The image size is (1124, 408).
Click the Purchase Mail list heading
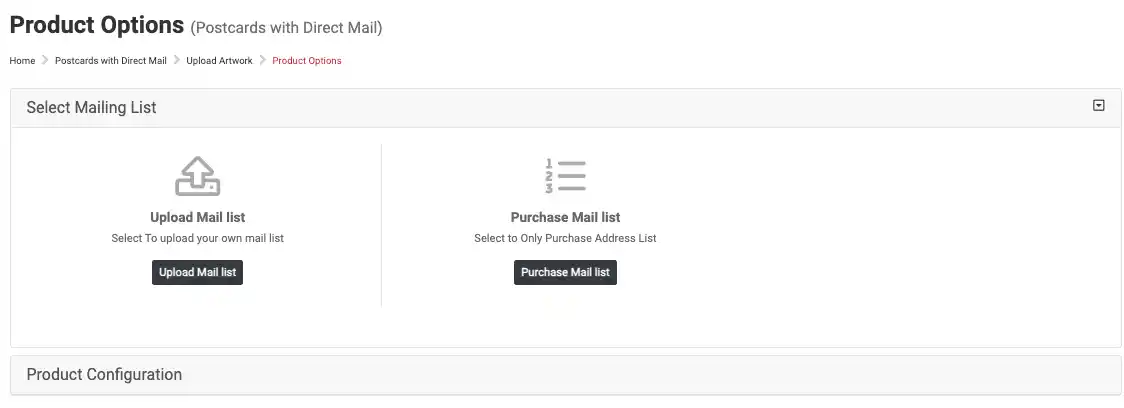565,217
